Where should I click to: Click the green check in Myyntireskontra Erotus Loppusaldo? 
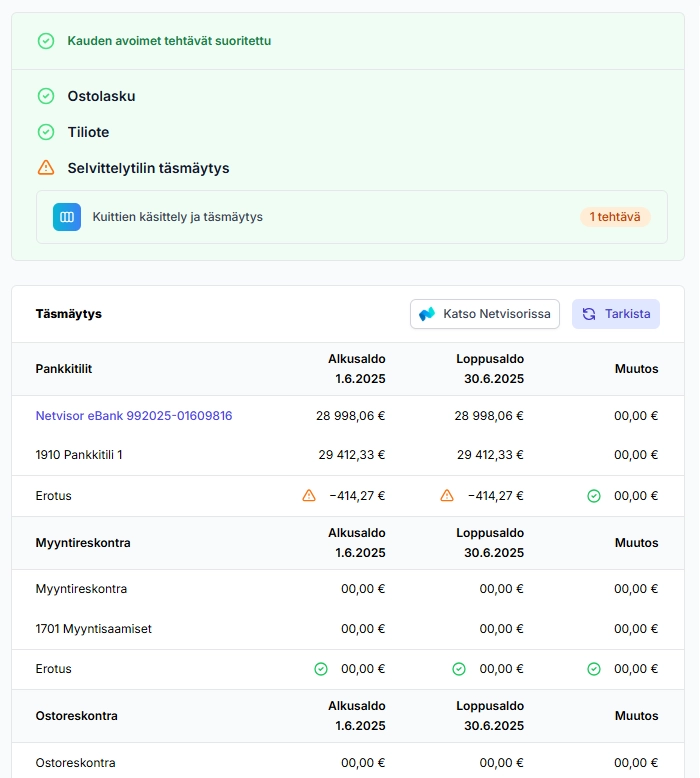tap(459, 669)
